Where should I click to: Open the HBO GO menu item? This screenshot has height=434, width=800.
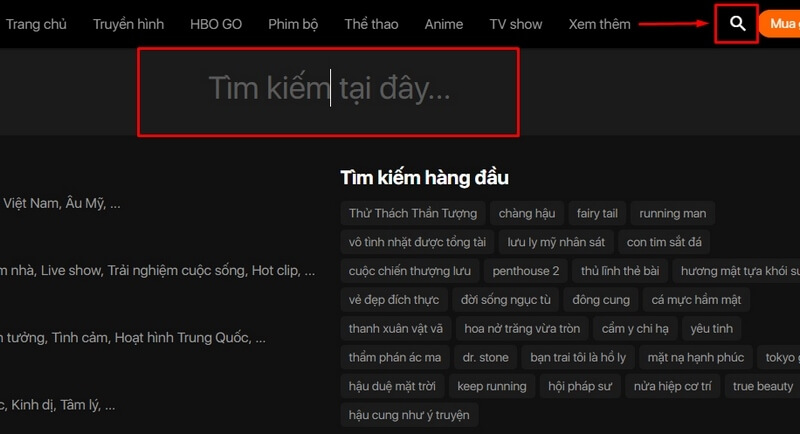(x=217, y=24)
